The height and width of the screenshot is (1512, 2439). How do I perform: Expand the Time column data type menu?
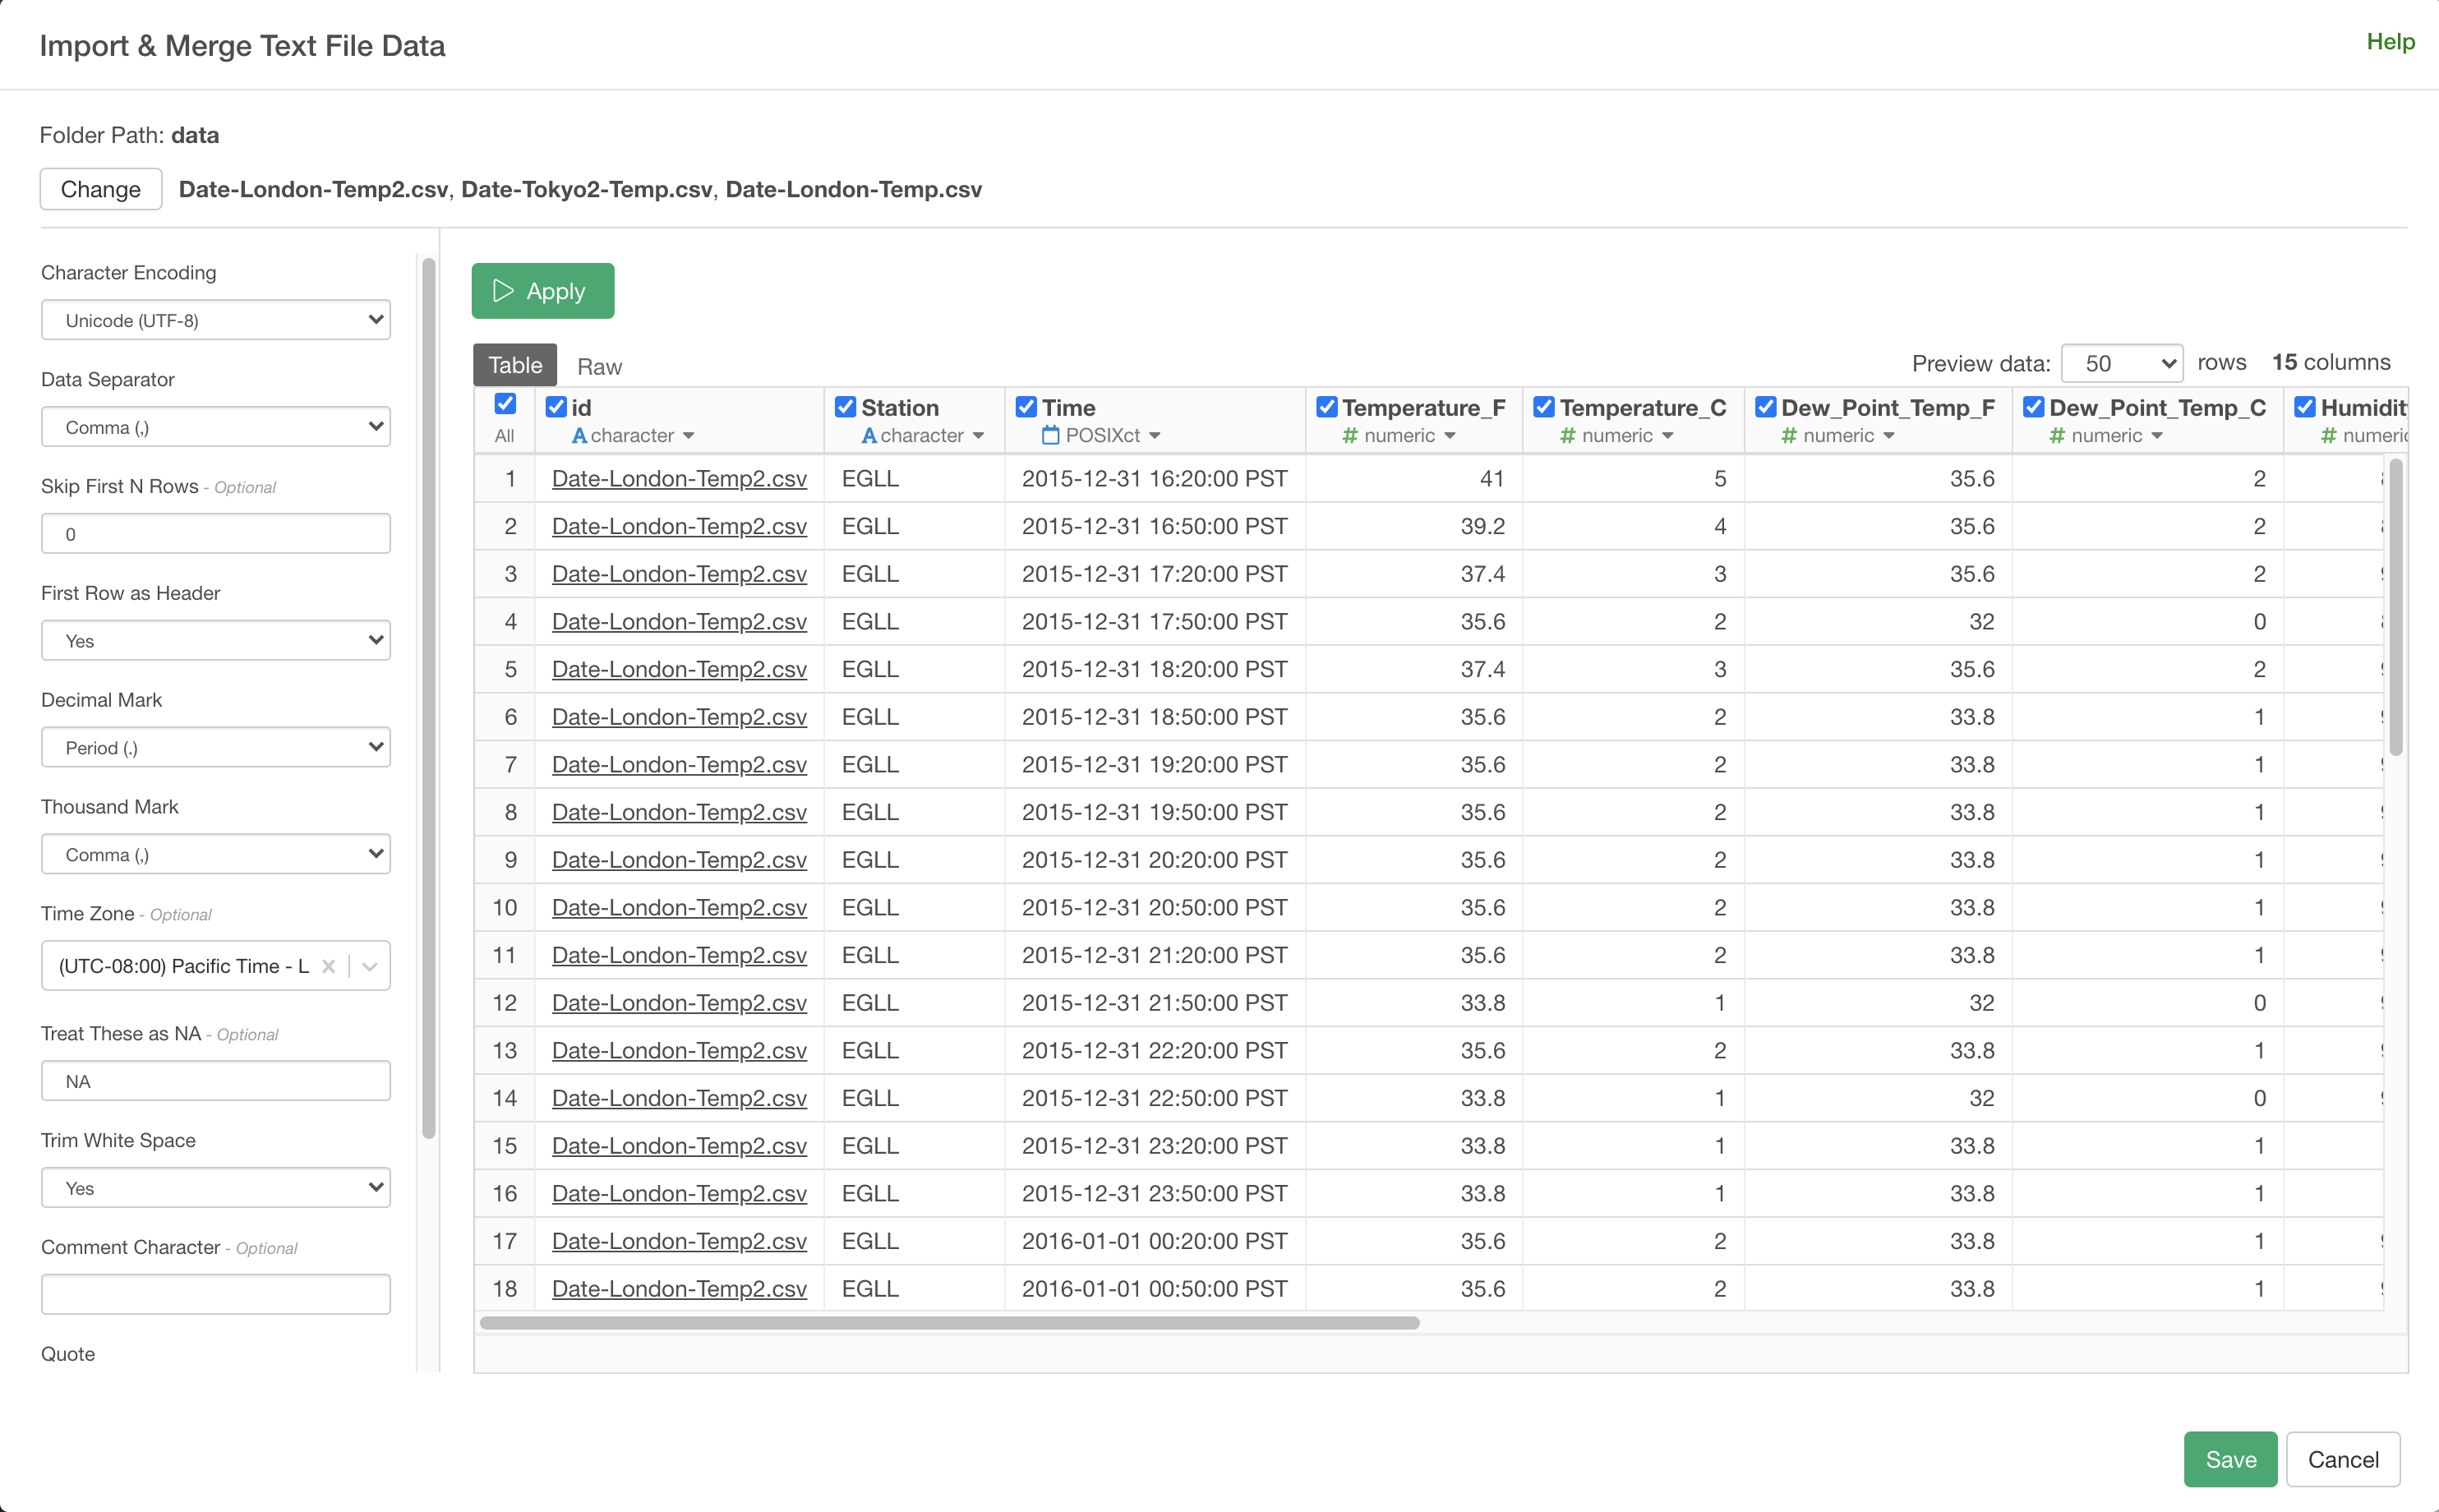pyautogui.click(x=1155, y=436)
